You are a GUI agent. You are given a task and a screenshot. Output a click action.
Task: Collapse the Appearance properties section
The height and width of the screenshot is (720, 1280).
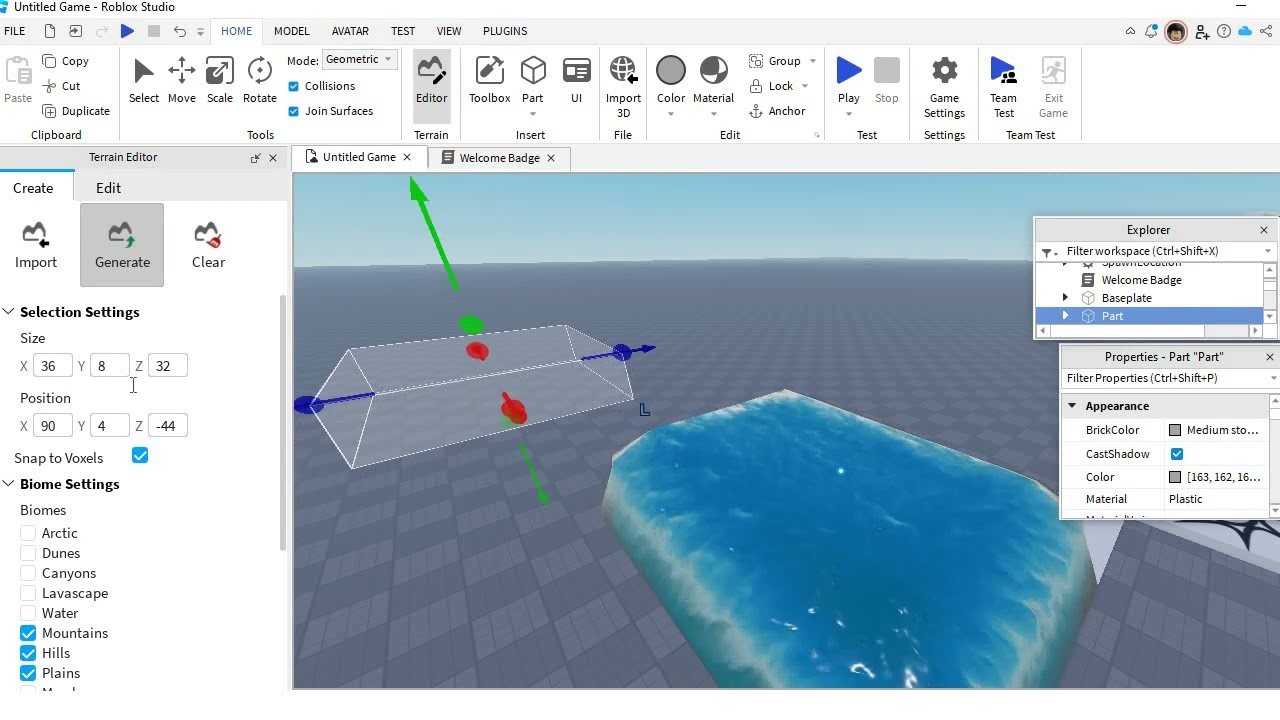pyautogui.click(x=1072, y=406)
